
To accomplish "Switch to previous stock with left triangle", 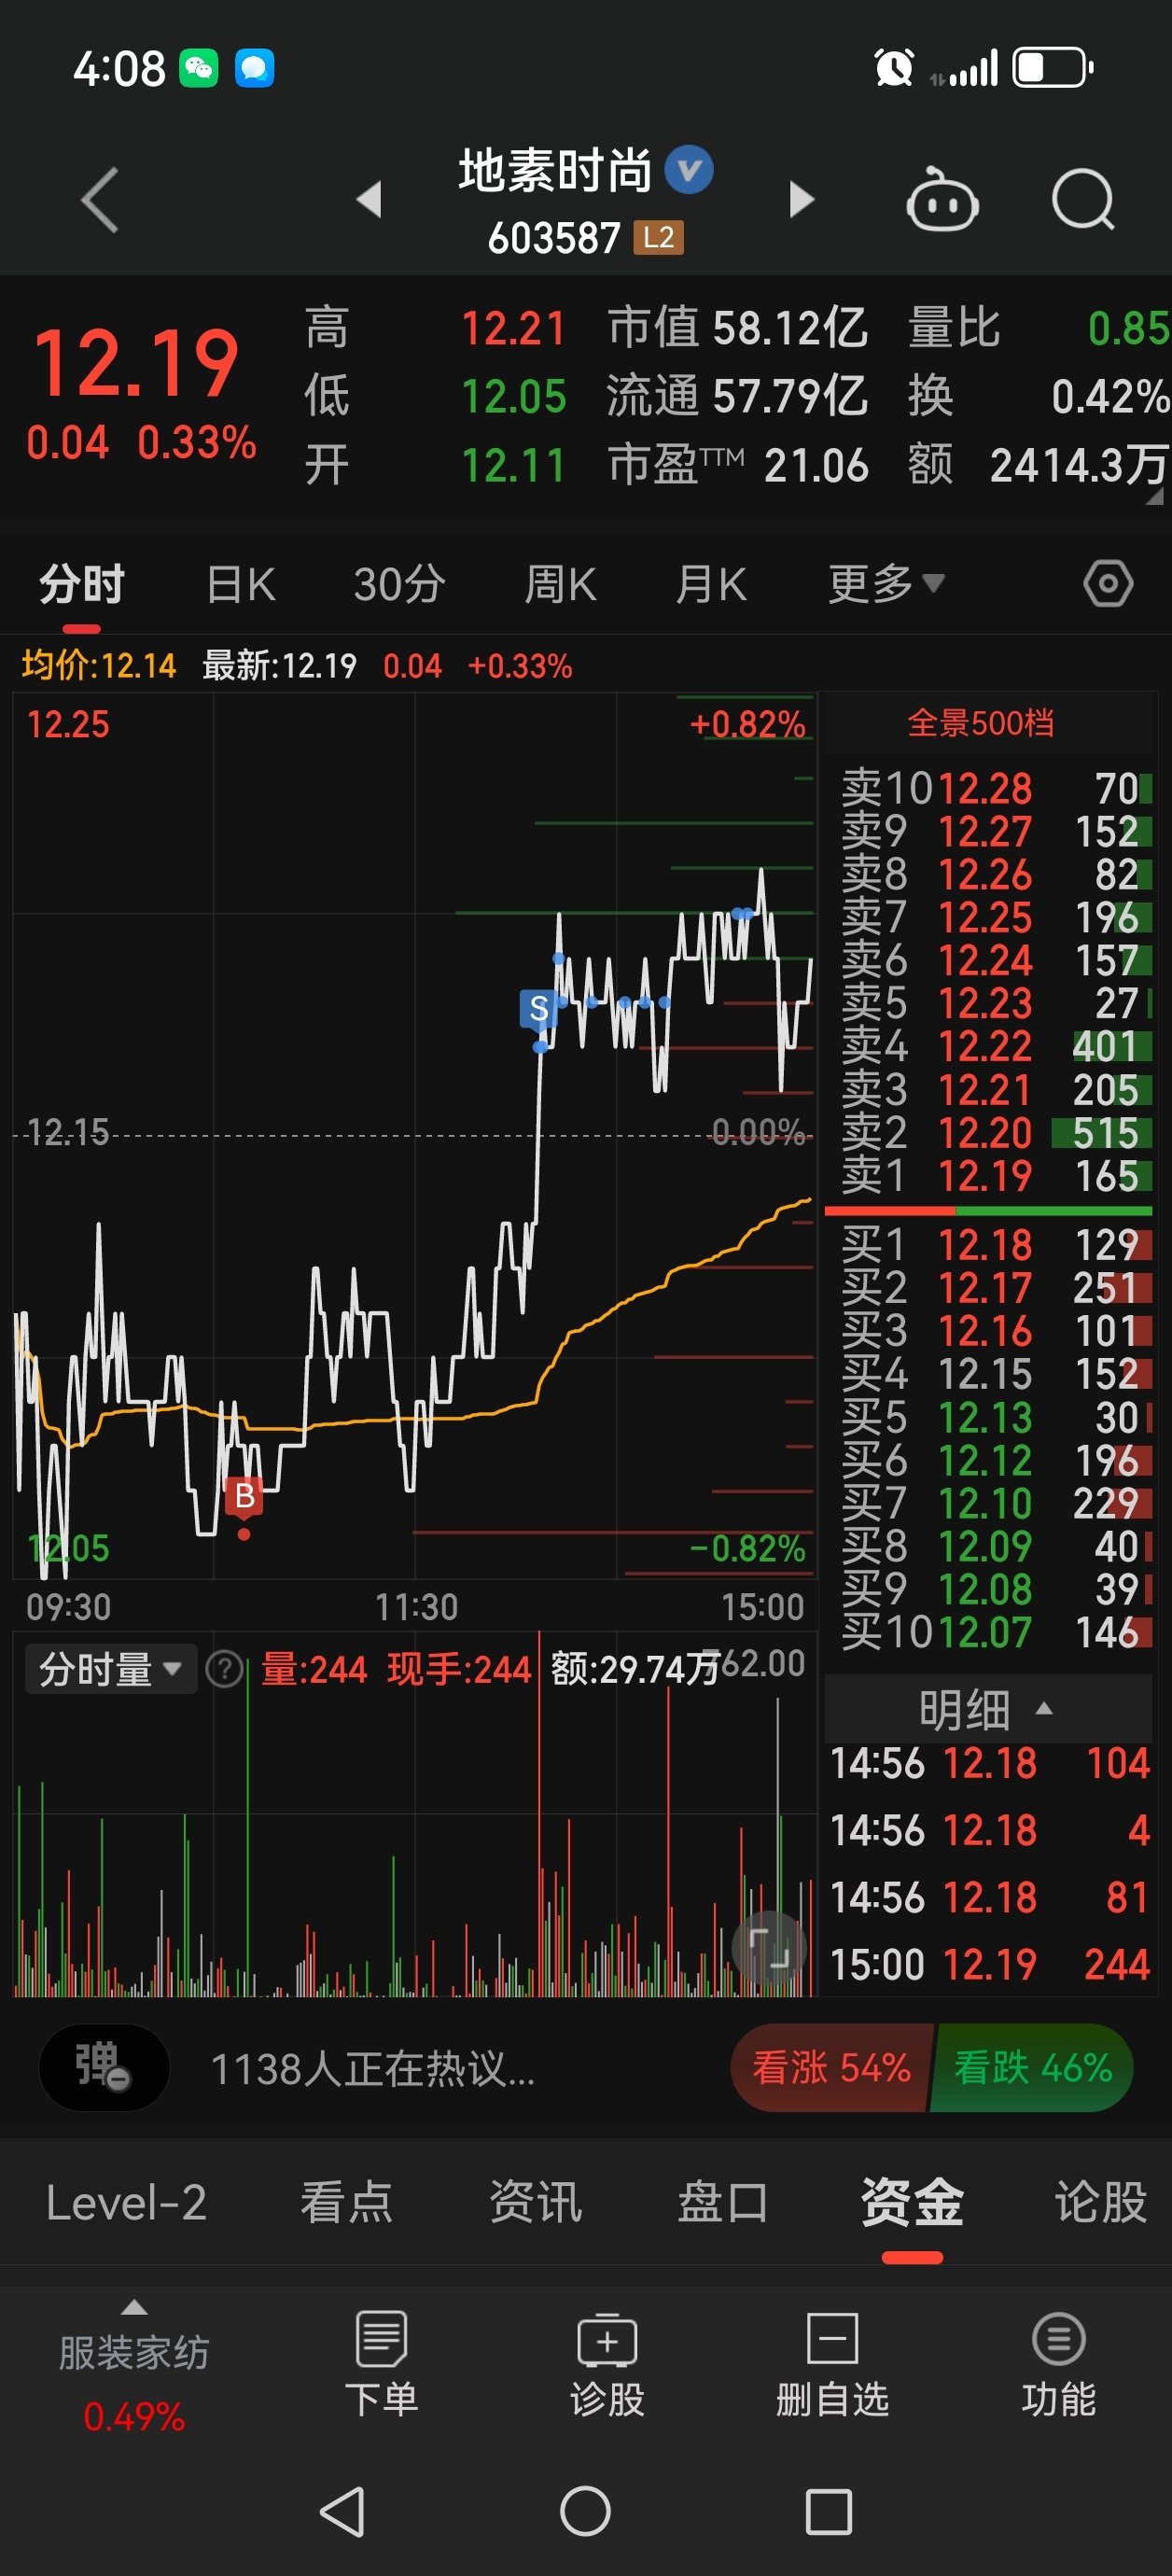I will tap(369, 199).
